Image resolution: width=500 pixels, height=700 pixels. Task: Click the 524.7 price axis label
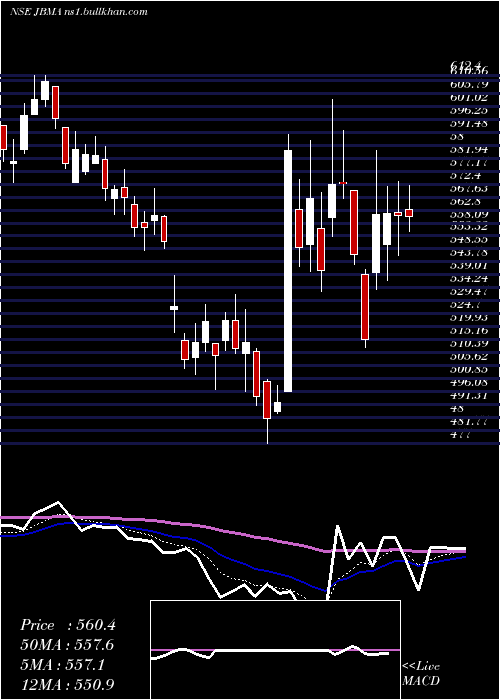click(x=466, y=304)
